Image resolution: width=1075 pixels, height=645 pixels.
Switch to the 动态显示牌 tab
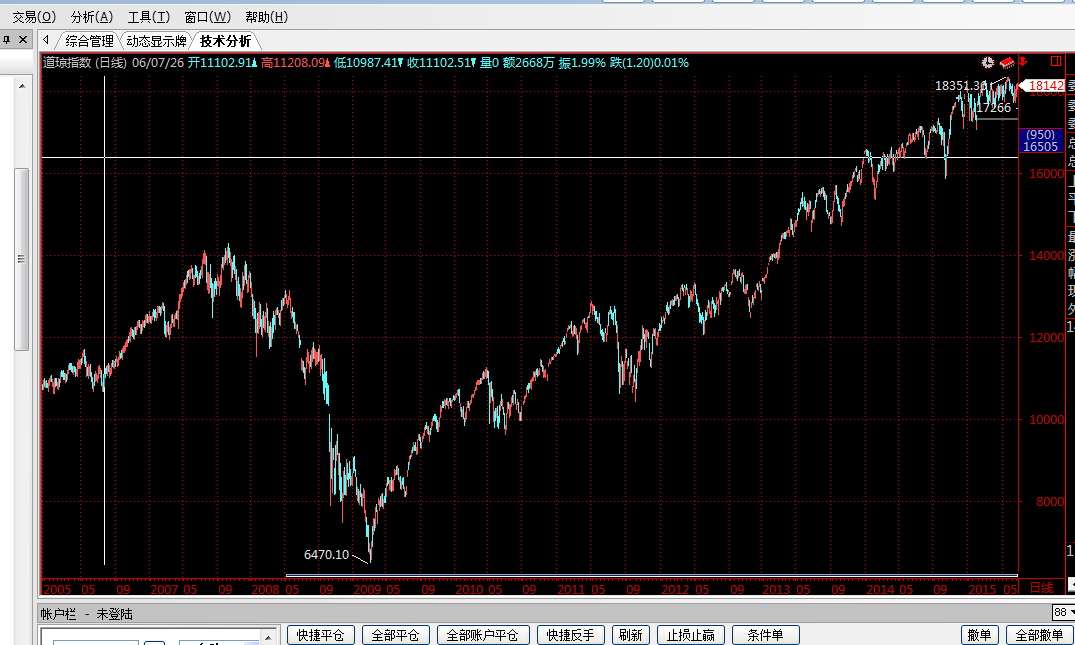[156, 41]
